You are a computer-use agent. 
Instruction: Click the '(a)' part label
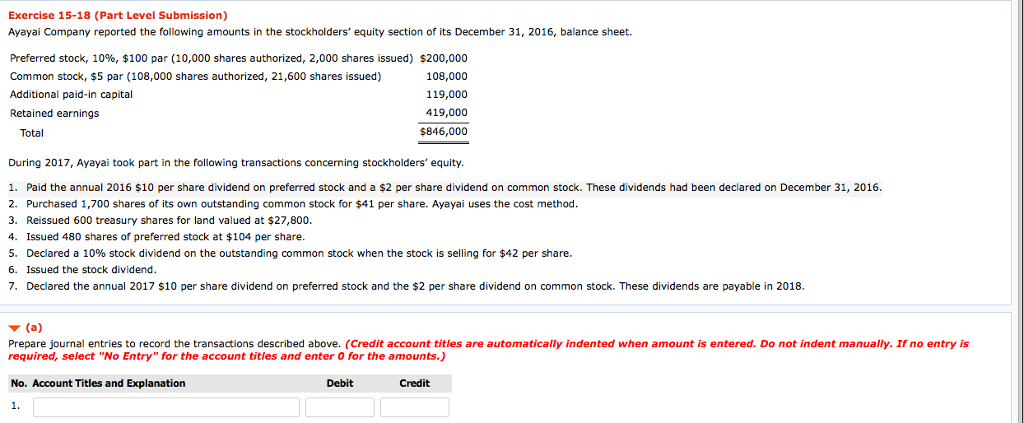click(x=33, y=327)
